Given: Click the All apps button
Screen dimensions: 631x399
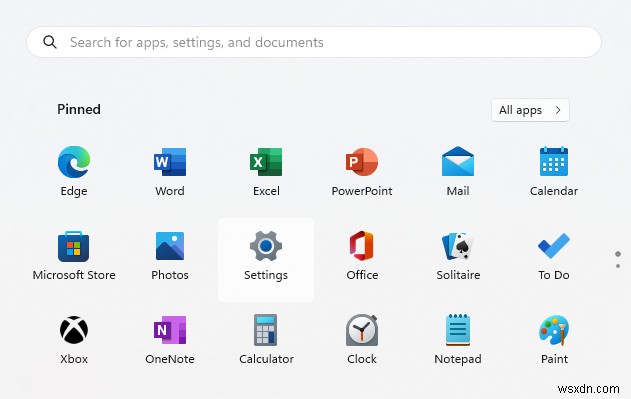Looking at the screenshot, I should [x=530, y=110].
